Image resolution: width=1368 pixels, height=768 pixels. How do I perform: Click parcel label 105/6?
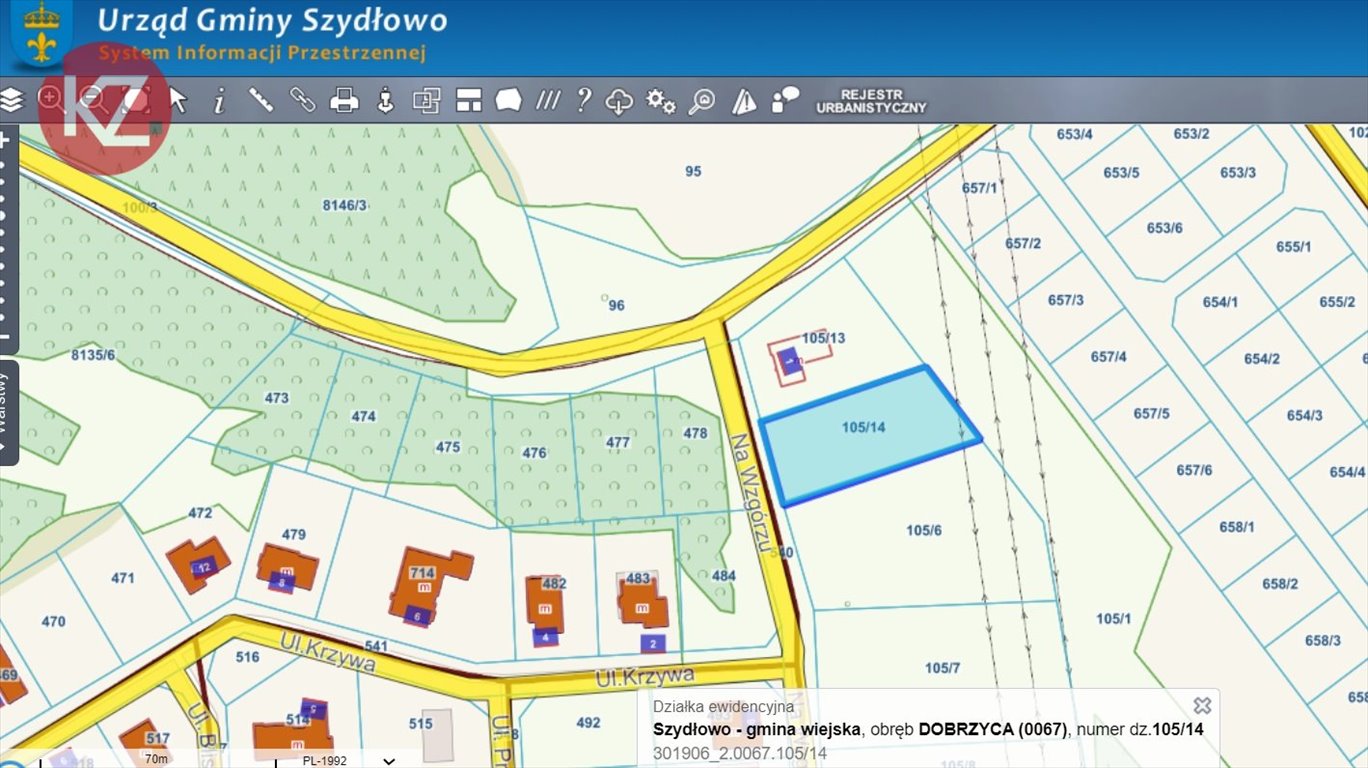click(x=924, y=530)
